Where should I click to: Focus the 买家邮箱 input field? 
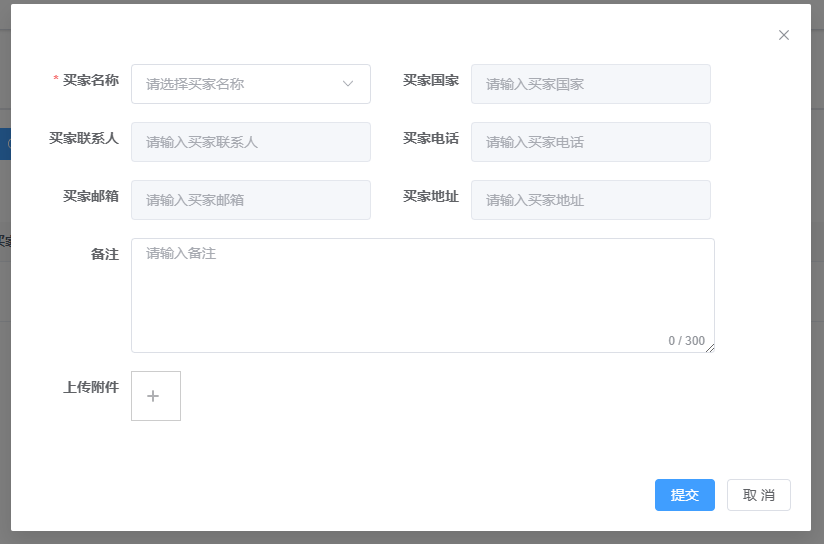click(x=251, y=200)
